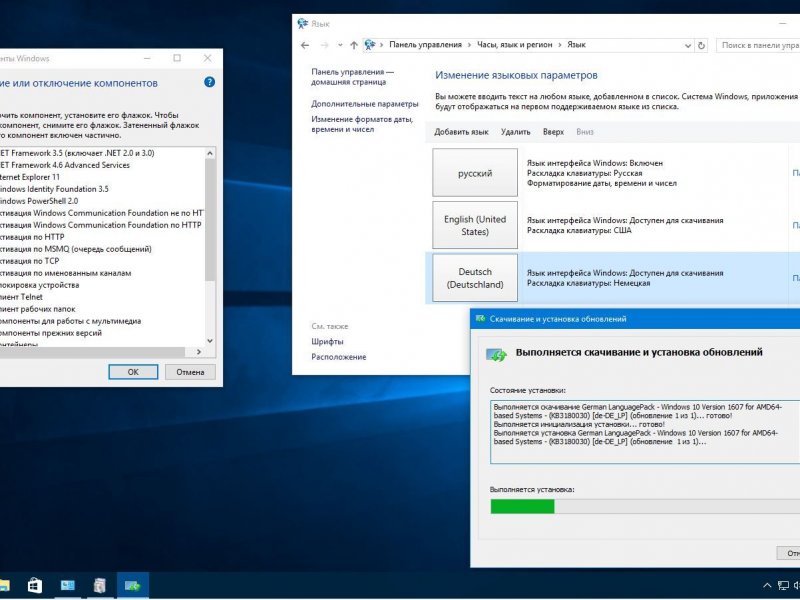
Task: Click Вверх to move language up
Action: click(553, 132)
